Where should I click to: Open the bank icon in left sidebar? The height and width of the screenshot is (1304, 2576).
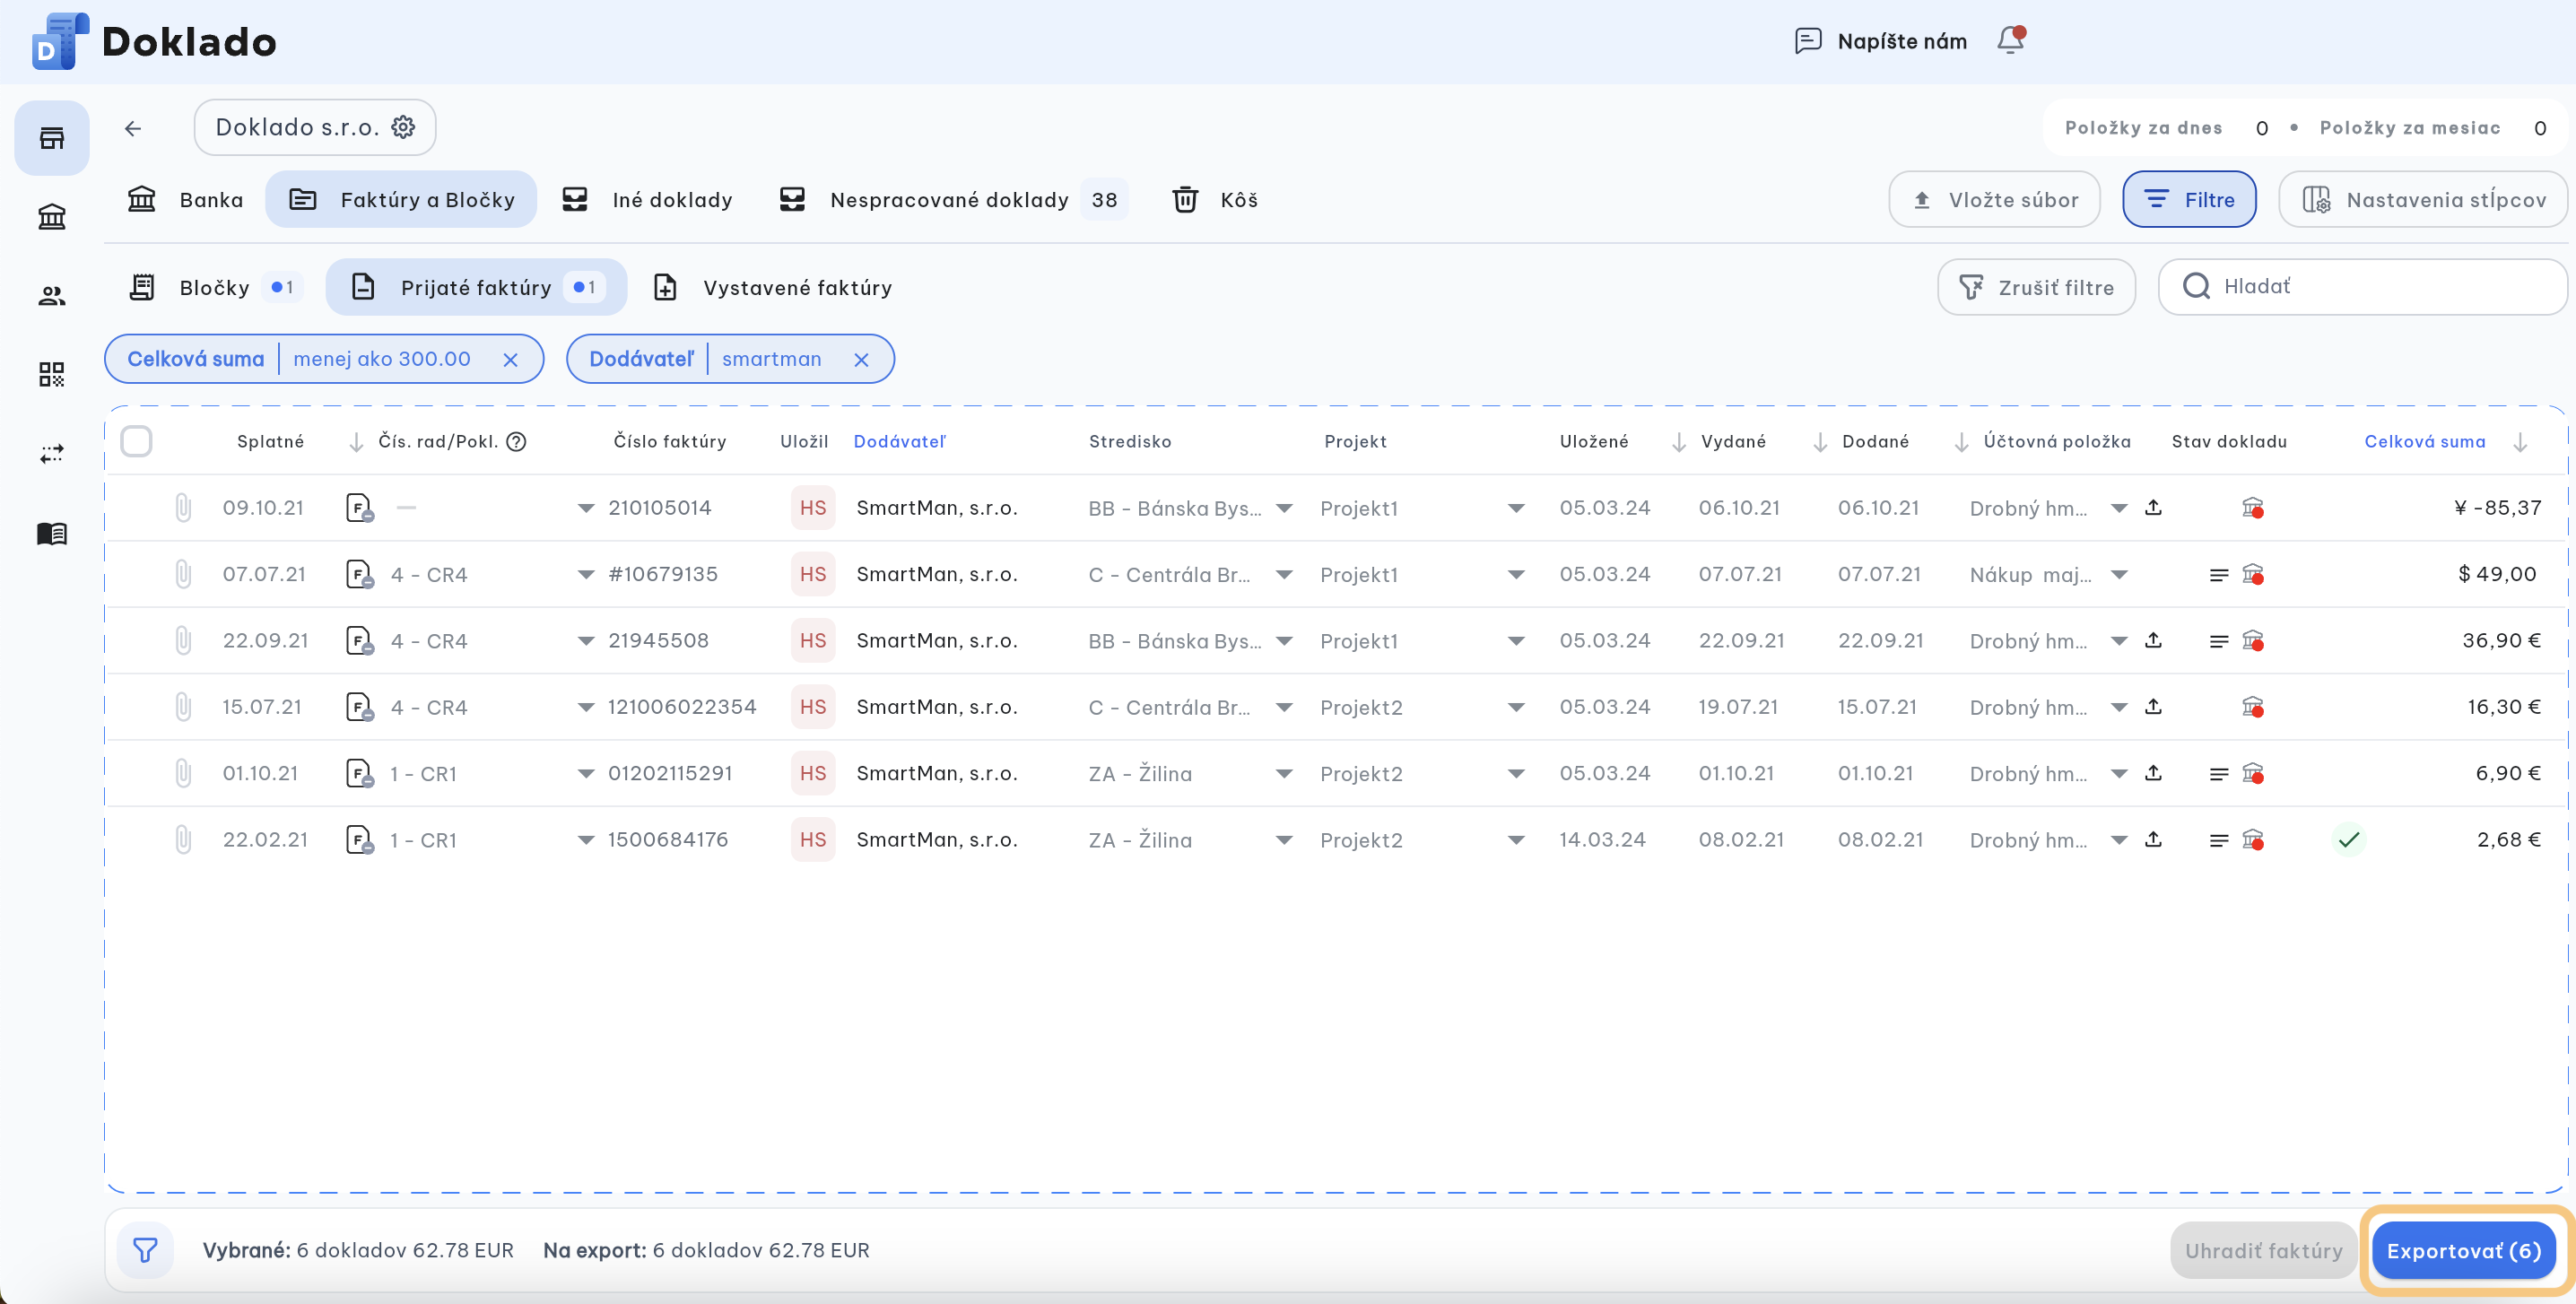(52, 217)
